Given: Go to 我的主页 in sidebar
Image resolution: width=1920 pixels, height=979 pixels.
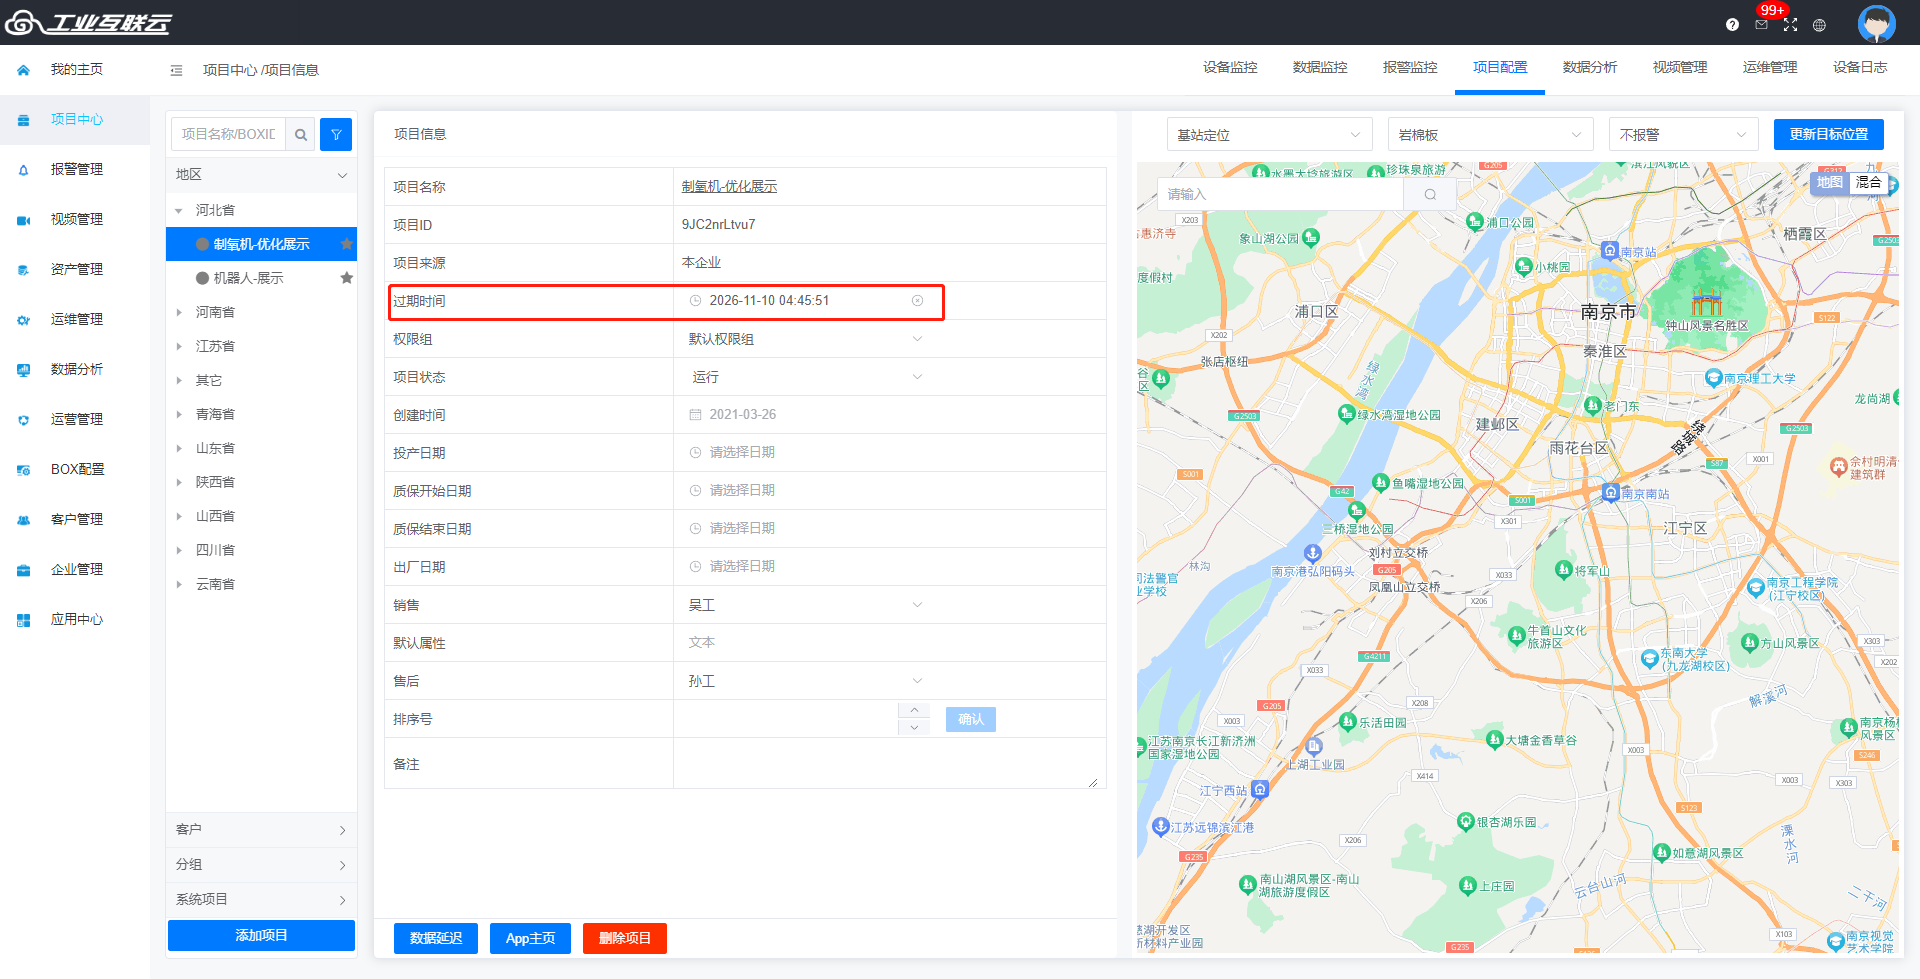Looking at the screenshot, I should coord(76,69).
